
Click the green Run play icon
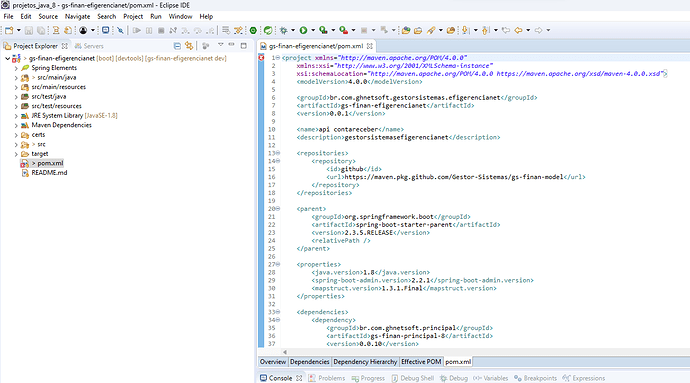pos(303,30)
